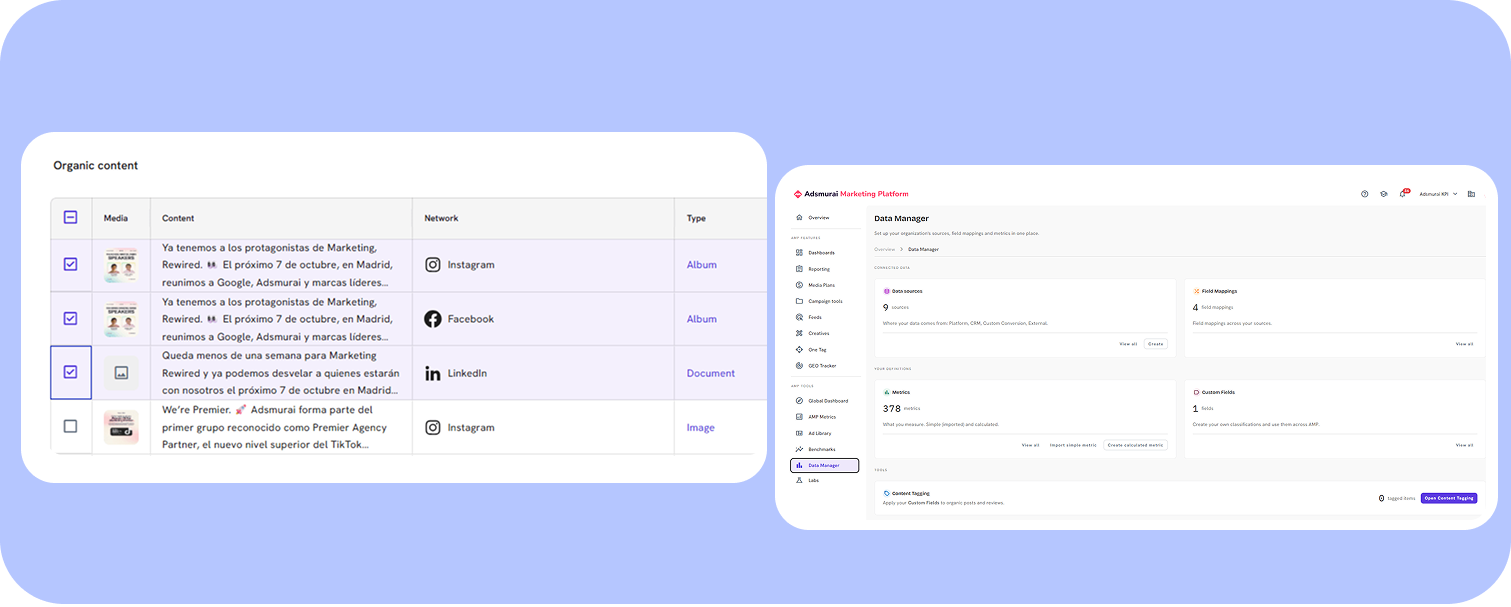Click the organization building icon in top bar
Screen dimensions: 1511x607
1471,194
